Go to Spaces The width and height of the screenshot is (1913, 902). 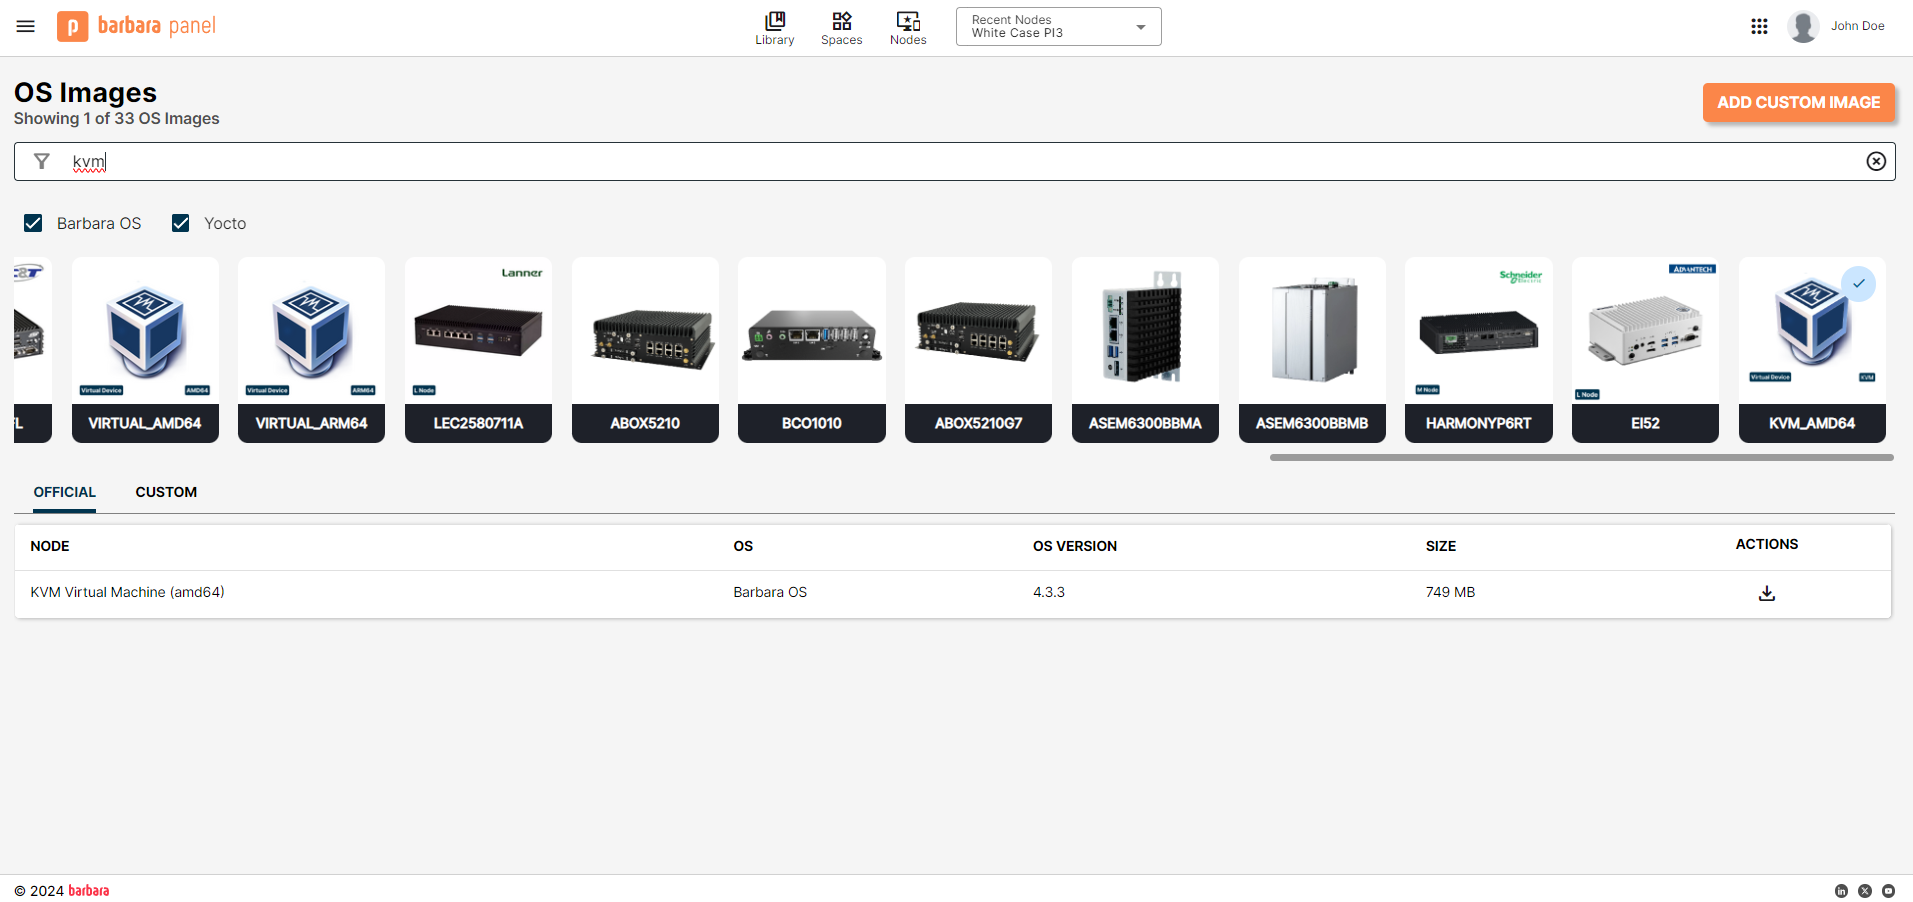coord(841,28)
